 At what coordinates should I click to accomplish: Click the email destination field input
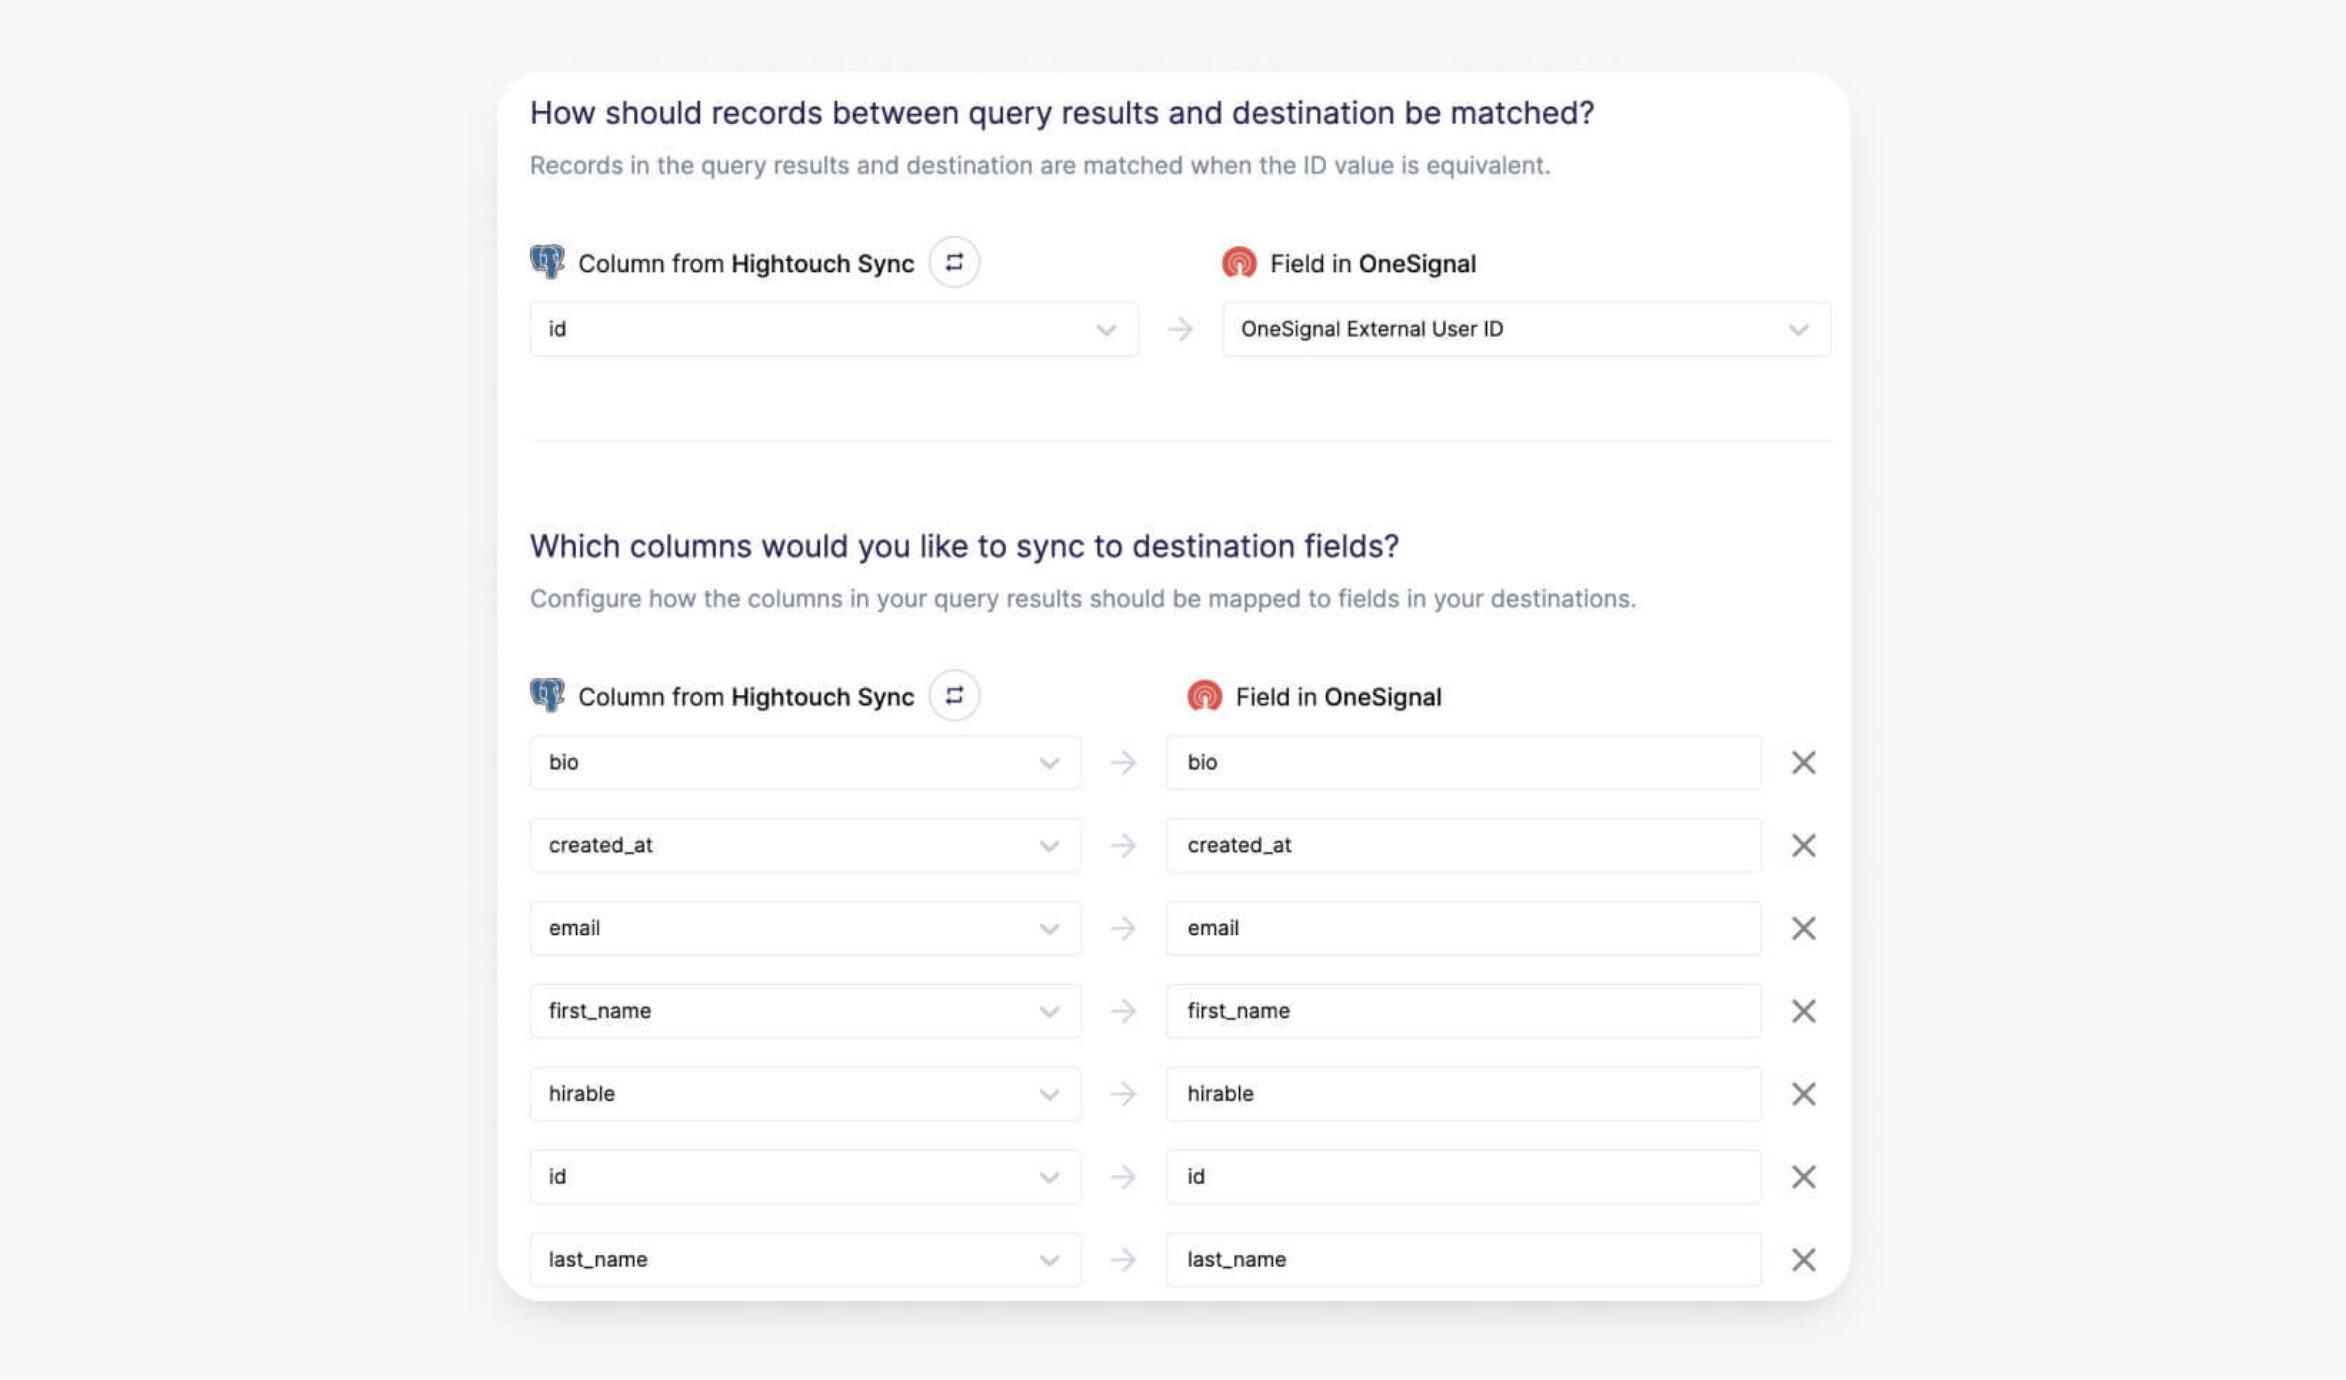coord(1464,928)
